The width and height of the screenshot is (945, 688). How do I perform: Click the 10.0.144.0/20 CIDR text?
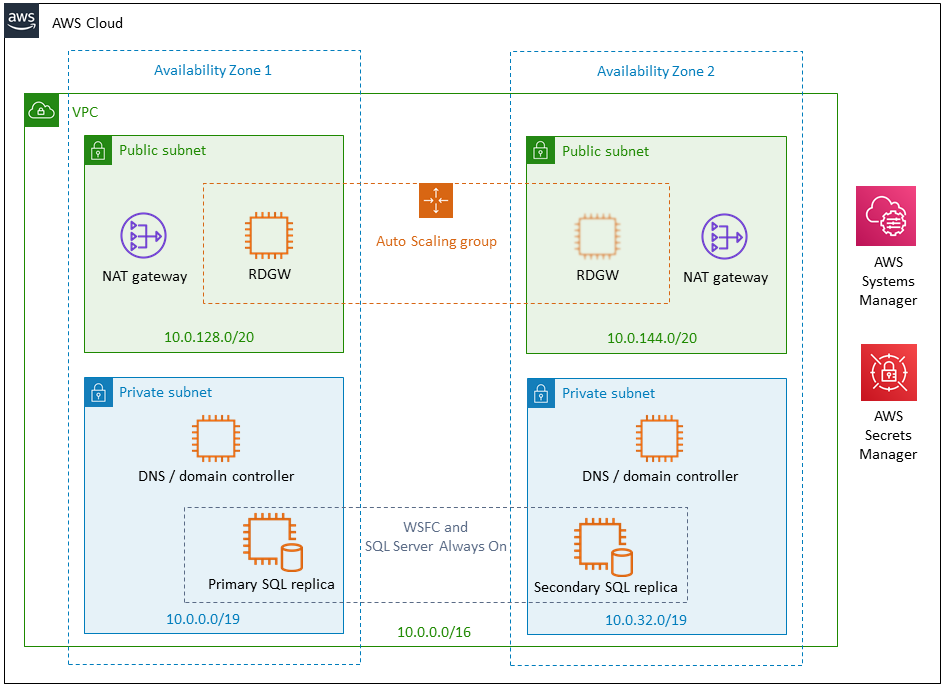[651, 338]
